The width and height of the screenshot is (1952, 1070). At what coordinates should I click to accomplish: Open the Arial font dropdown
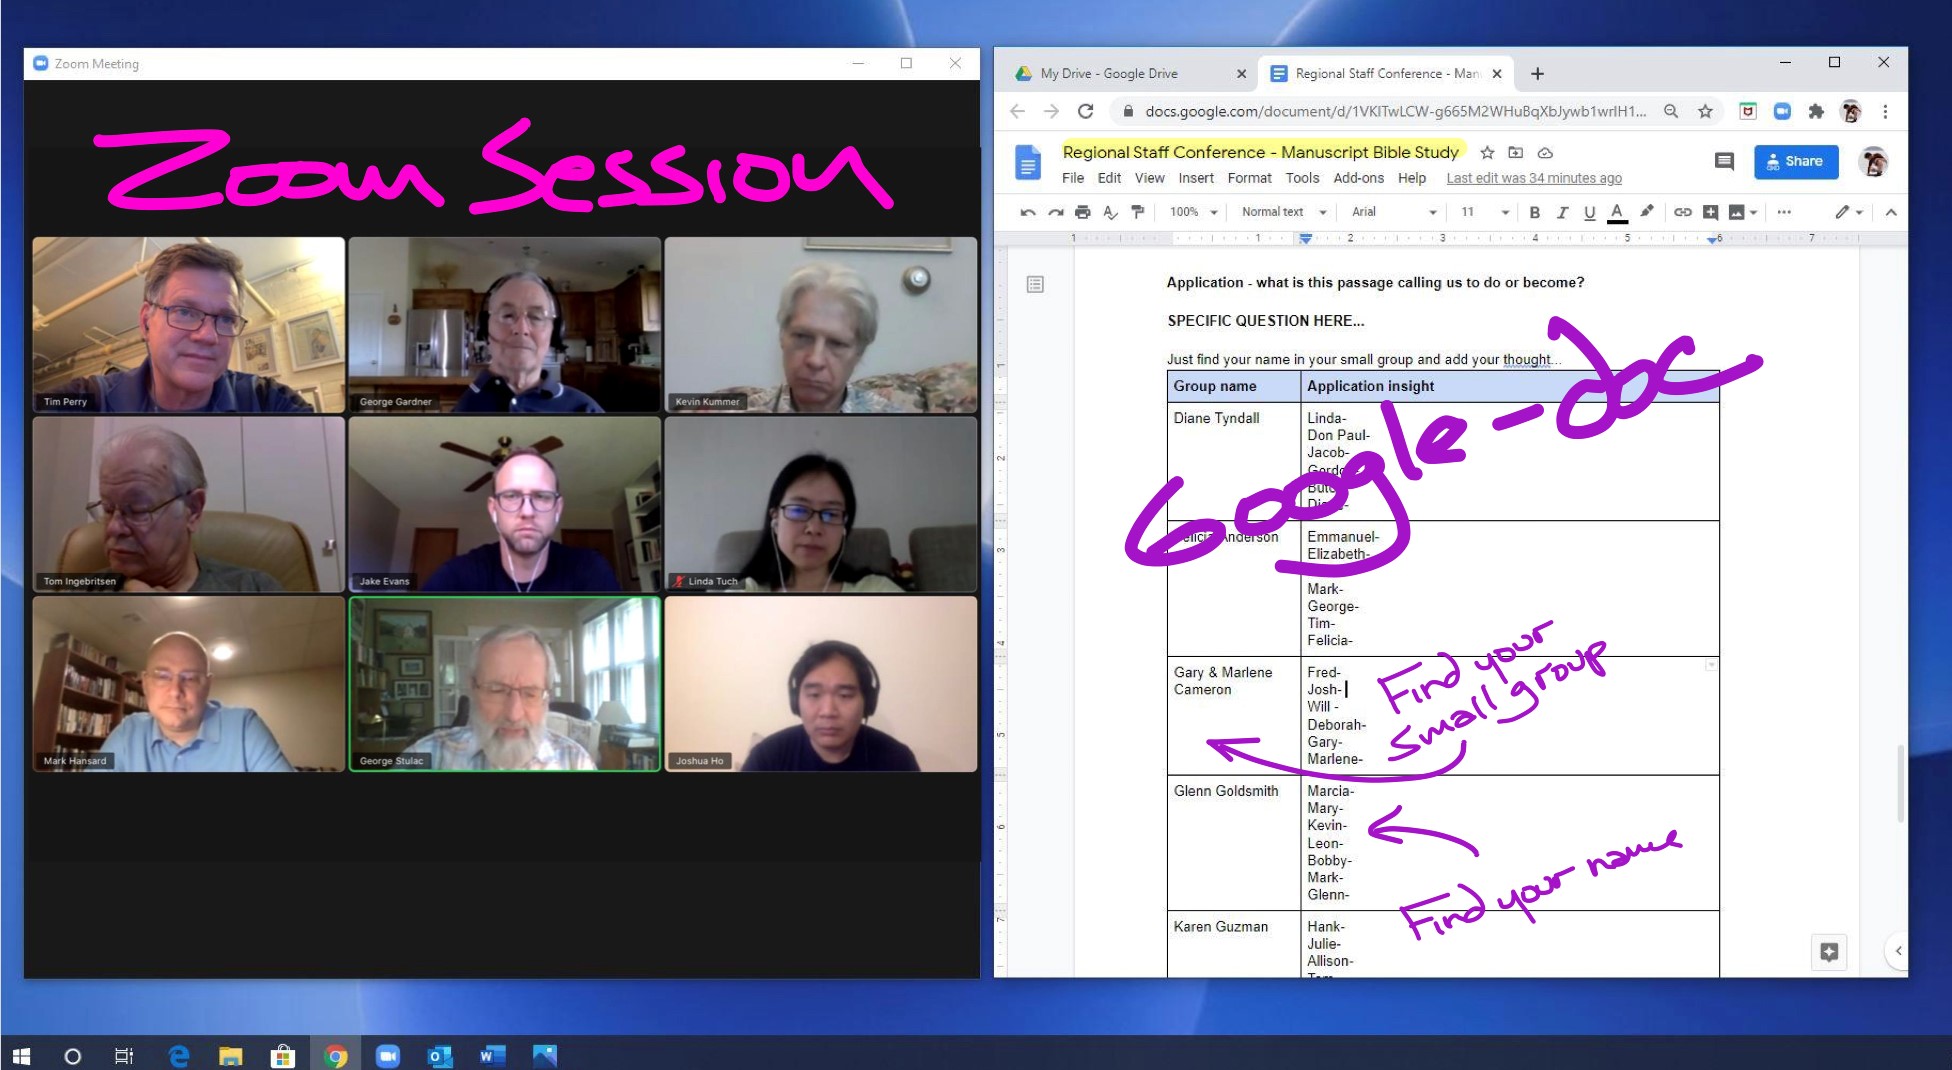tap(1393, 212)
